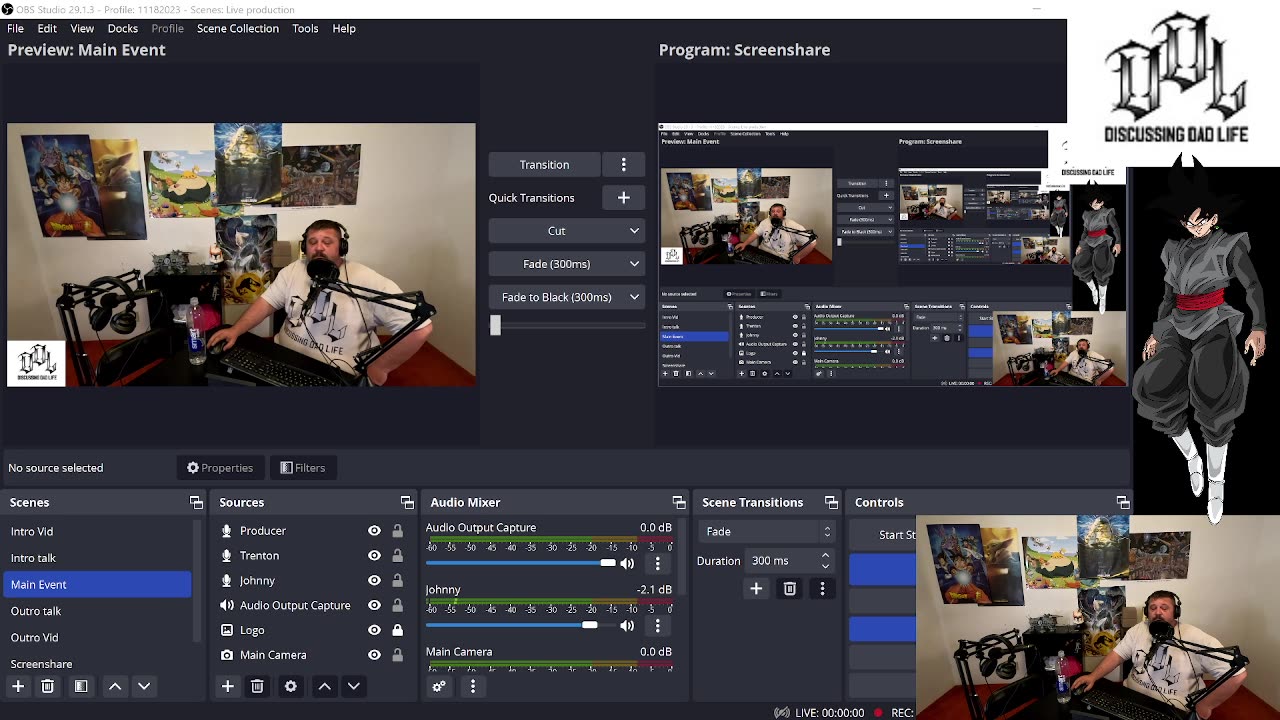Increase the transition duration with up stepper
The image size is (1280, 720).
(x=825, y=555)
